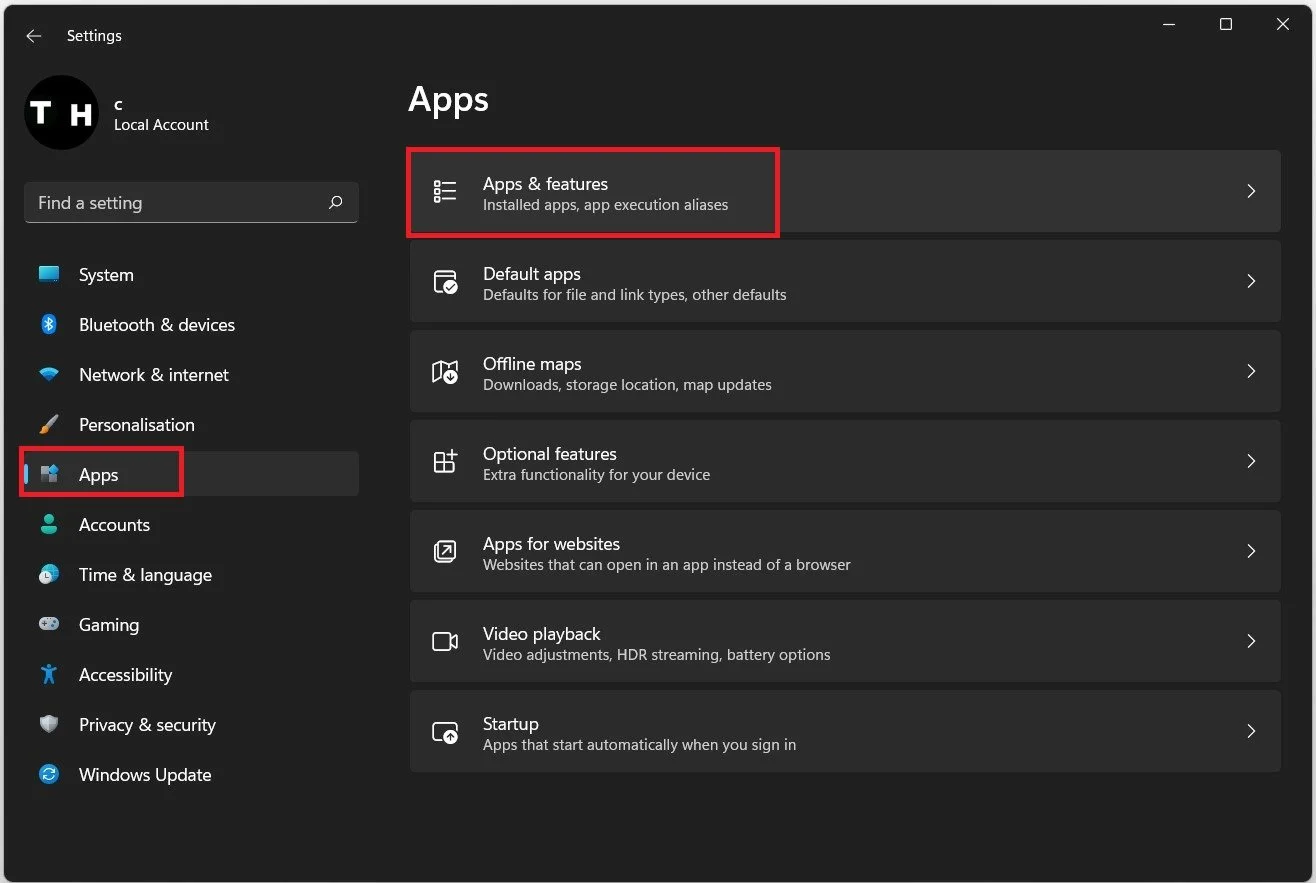Click the Settings window title text

coord(94,36)
